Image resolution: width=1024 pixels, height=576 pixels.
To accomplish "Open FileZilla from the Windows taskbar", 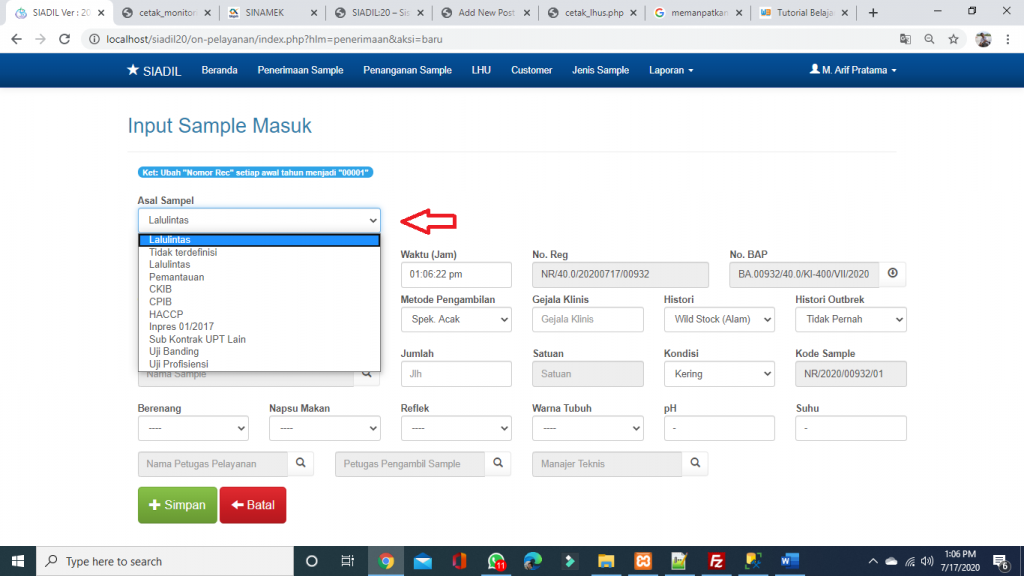I will tap(716, 561).
